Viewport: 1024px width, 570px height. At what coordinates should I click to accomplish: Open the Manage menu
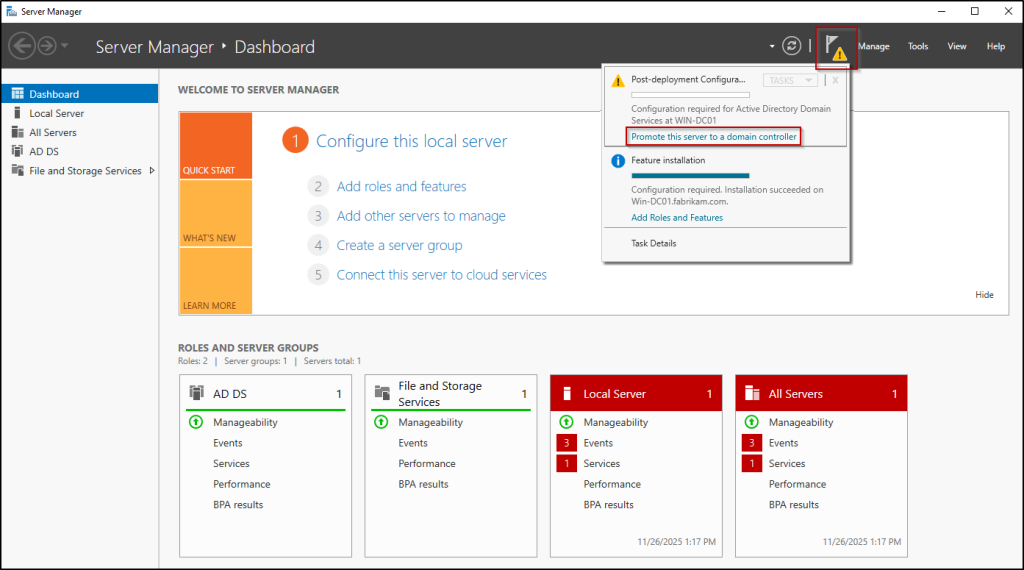(874, 46)
